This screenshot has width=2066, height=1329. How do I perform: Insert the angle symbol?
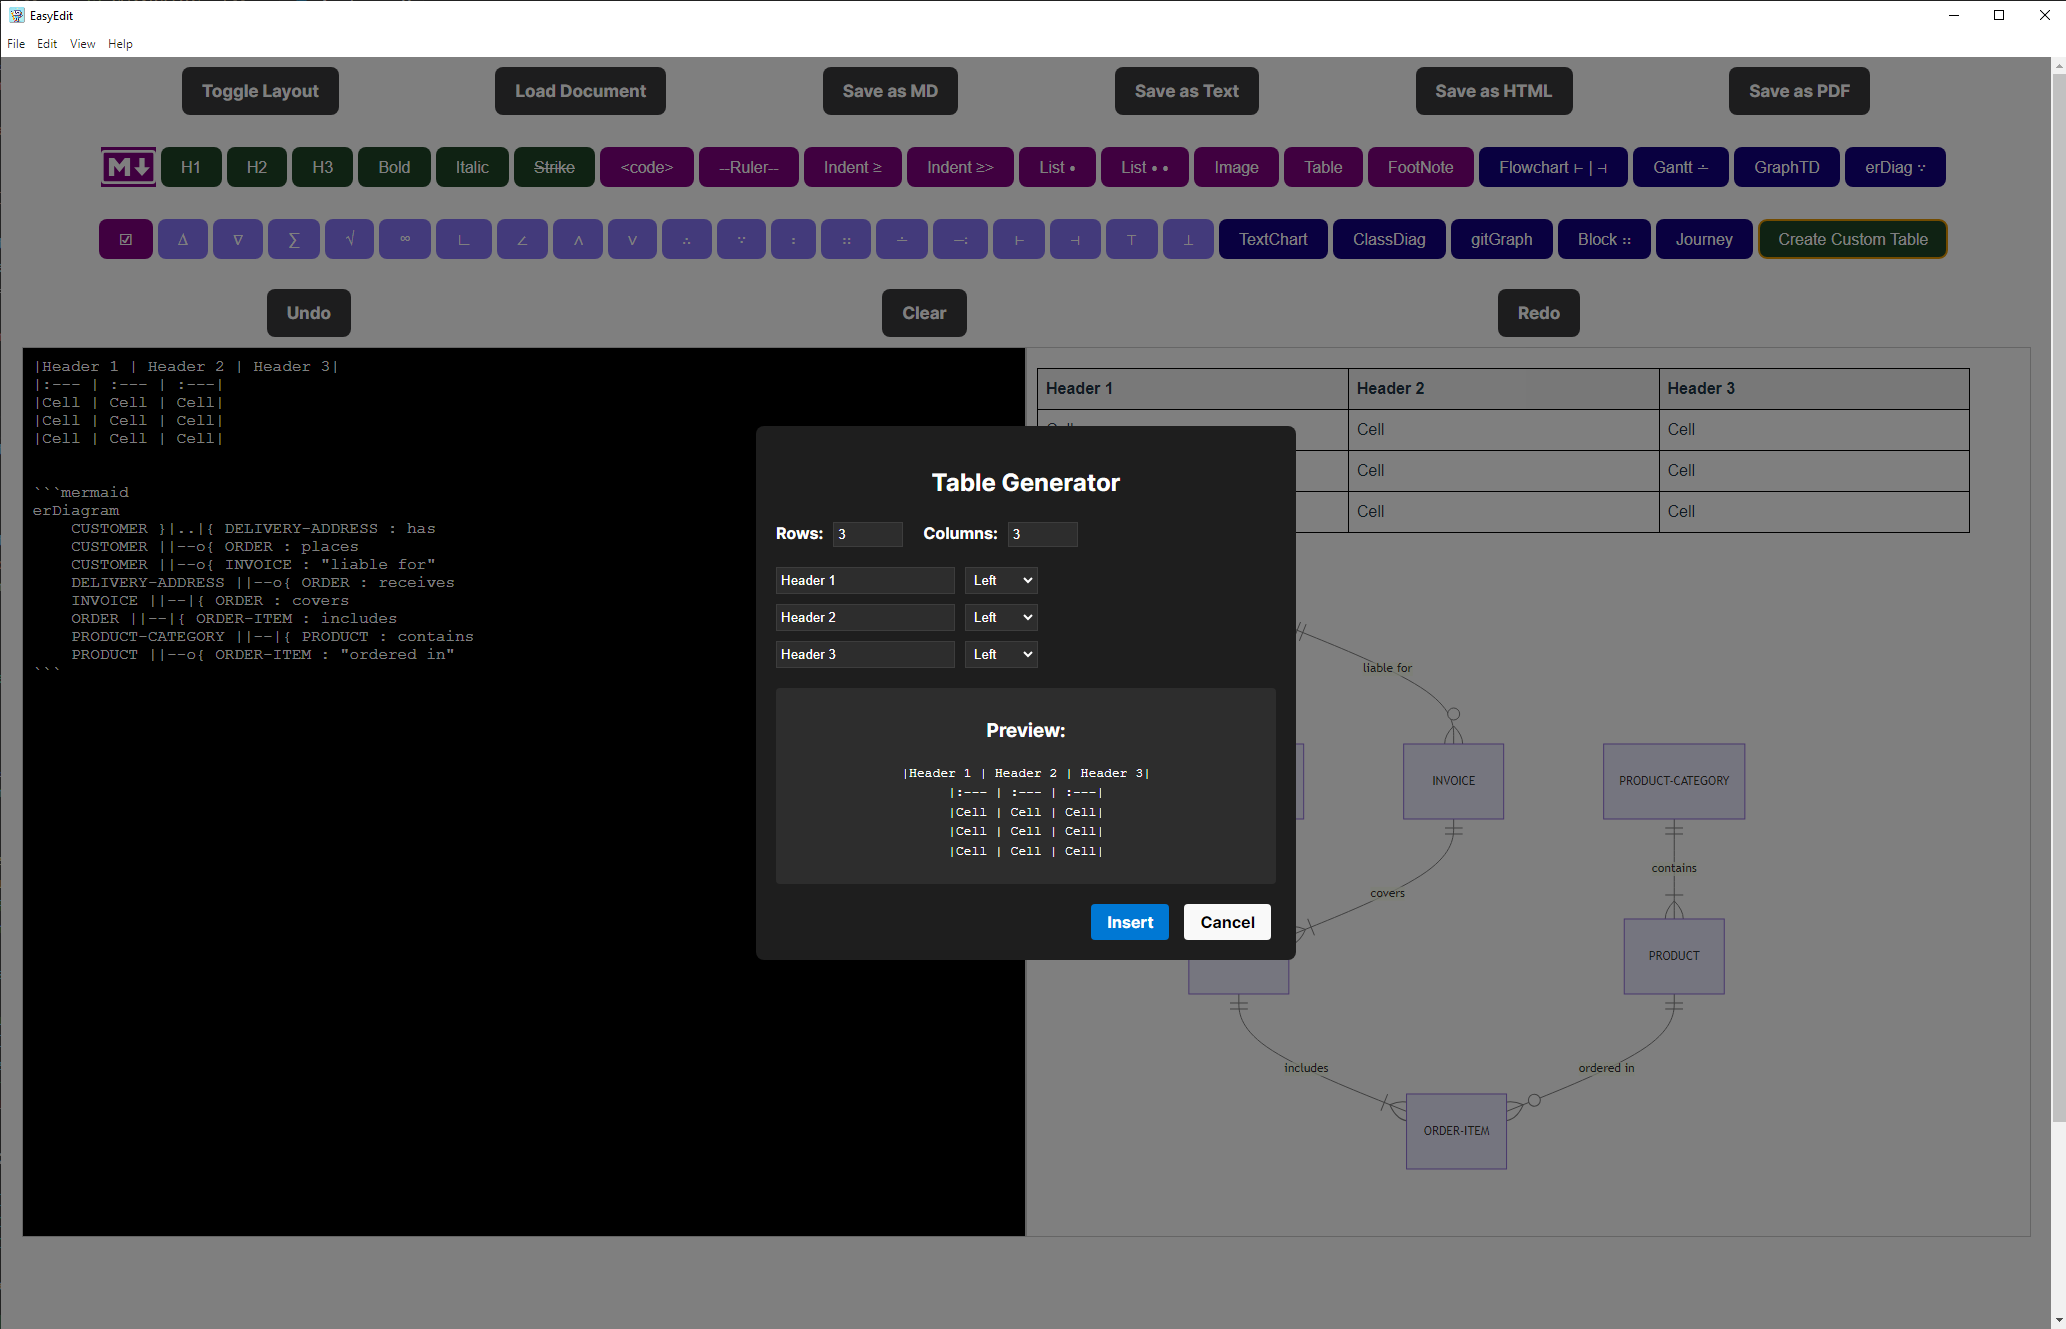(x=522, y=239)
